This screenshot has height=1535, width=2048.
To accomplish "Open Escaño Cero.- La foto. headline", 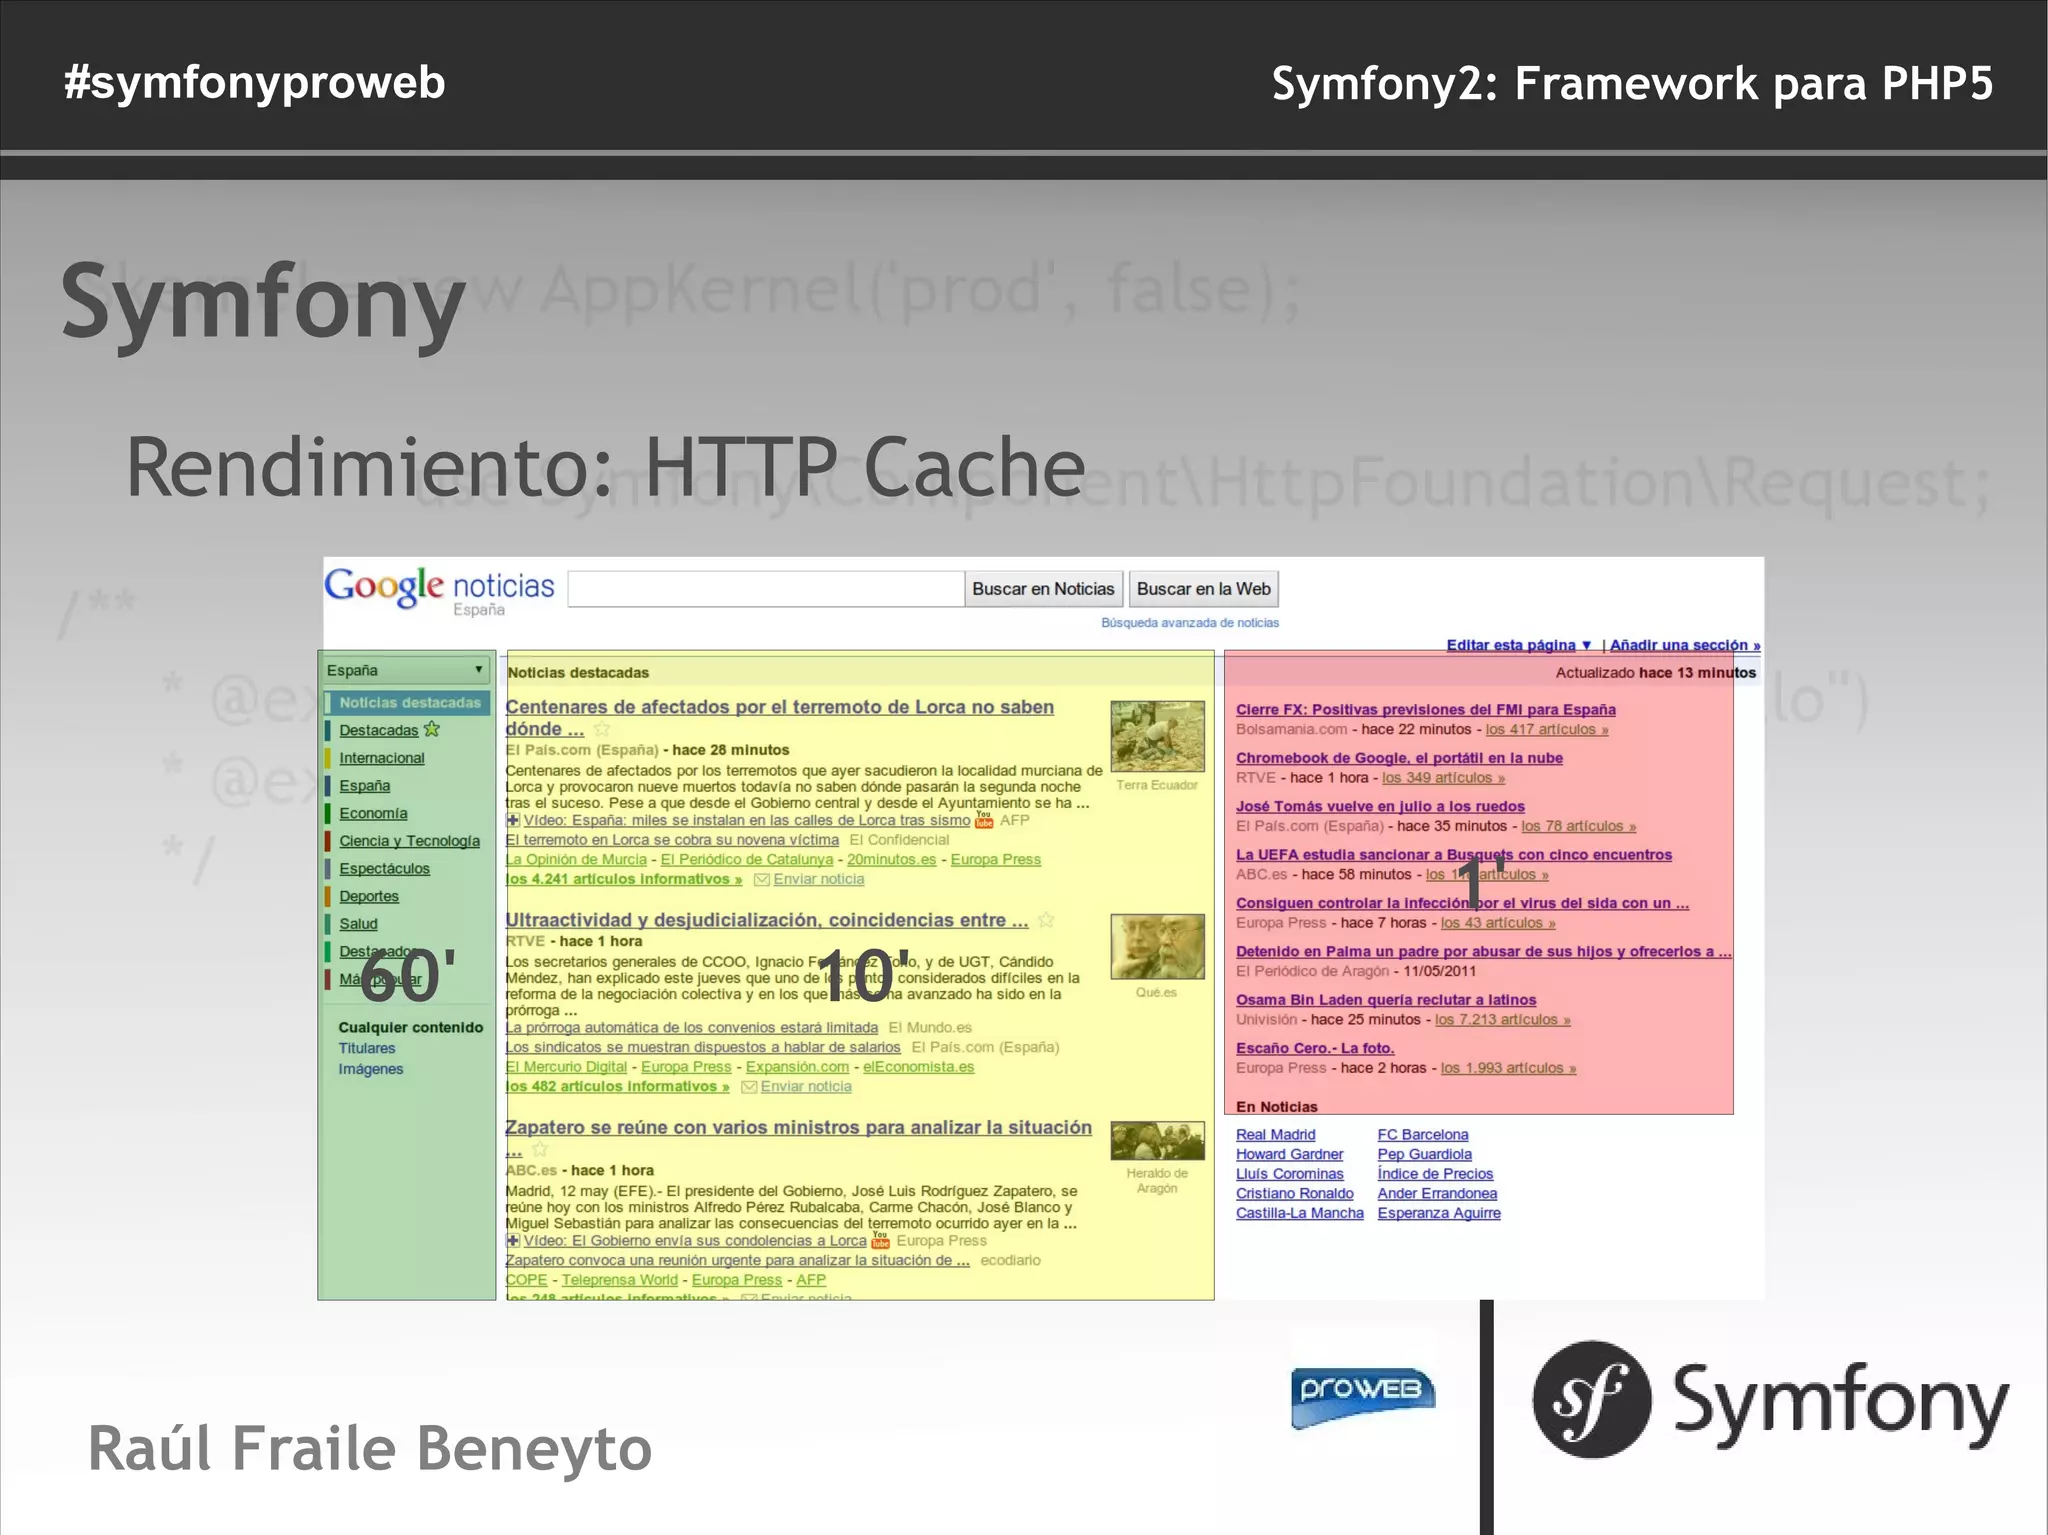I will (1314, 1048).
